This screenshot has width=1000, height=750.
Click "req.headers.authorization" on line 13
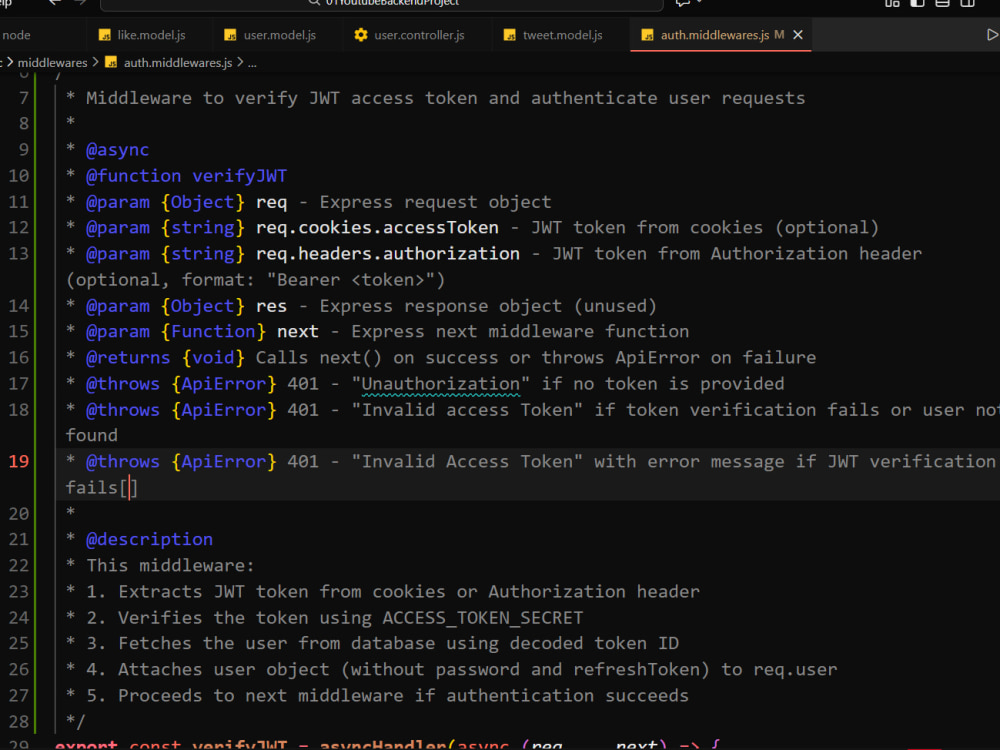click(x=388, y=254)
